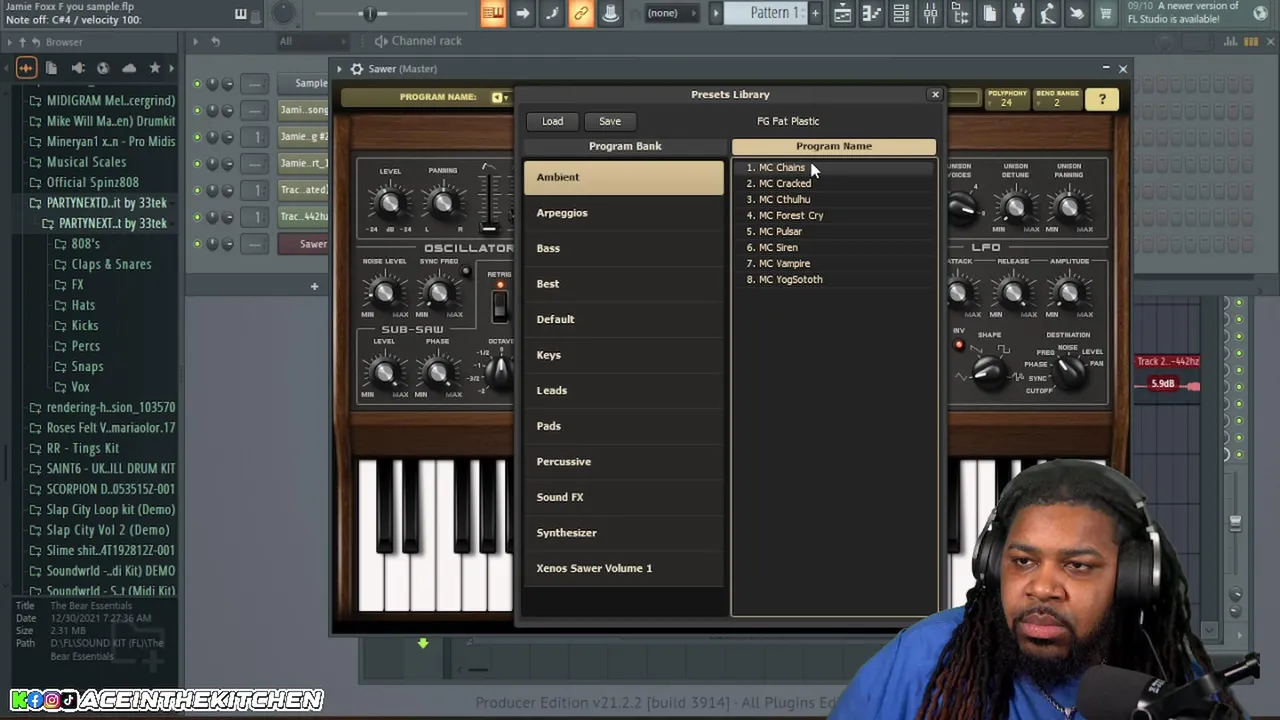This screenshot has width=1280, height=720.
Task: Mute the Jami..song channel green LED
Action: (198, 110)
